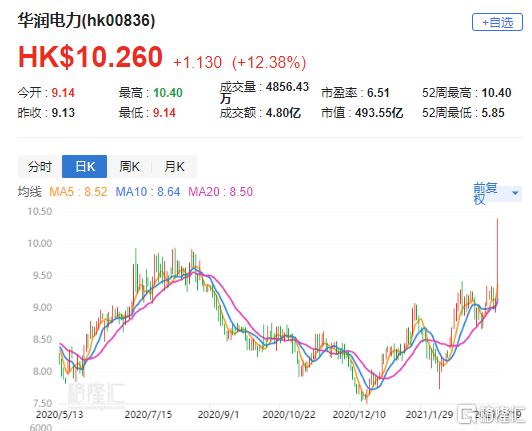The height and width of the screenshot is (431, 532).
Task: Click y-axis label 8.50
Action: (x=42, y=339)
